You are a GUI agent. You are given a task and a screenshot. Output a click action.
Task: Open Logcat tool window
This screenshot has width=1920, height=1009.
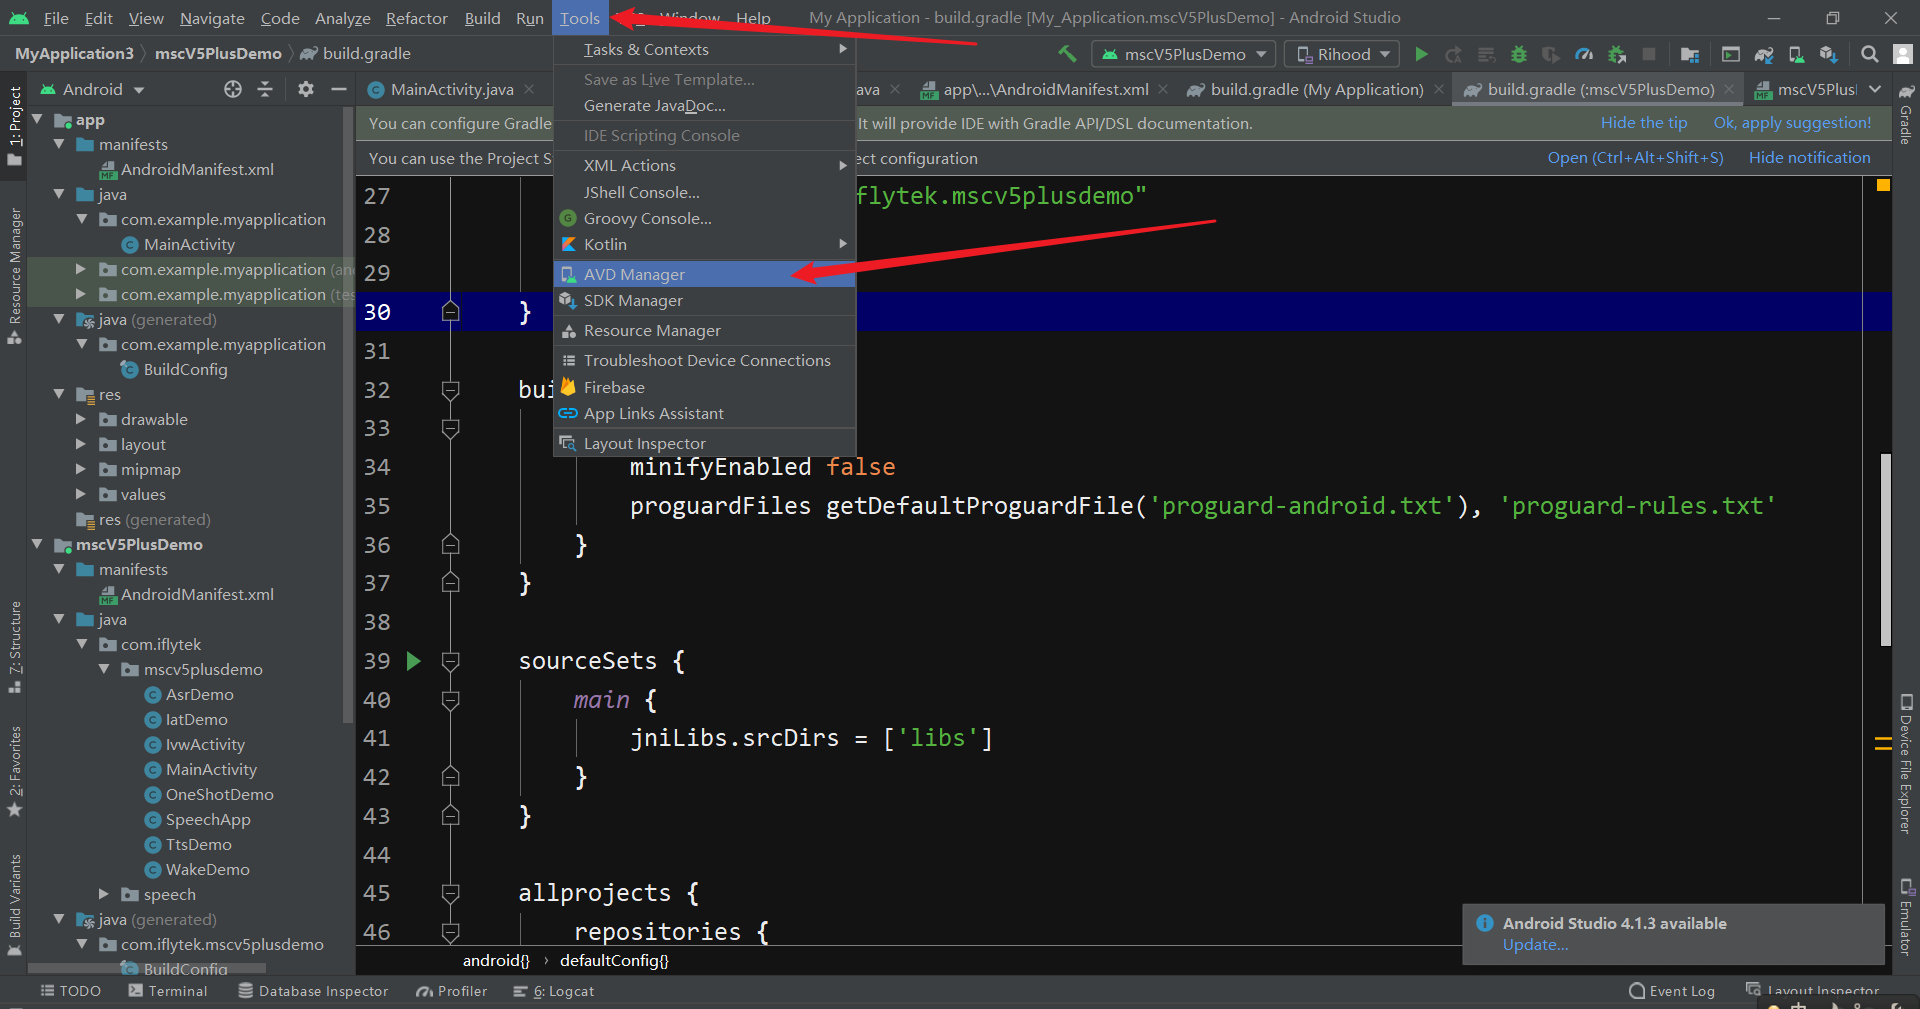(554, 991)
